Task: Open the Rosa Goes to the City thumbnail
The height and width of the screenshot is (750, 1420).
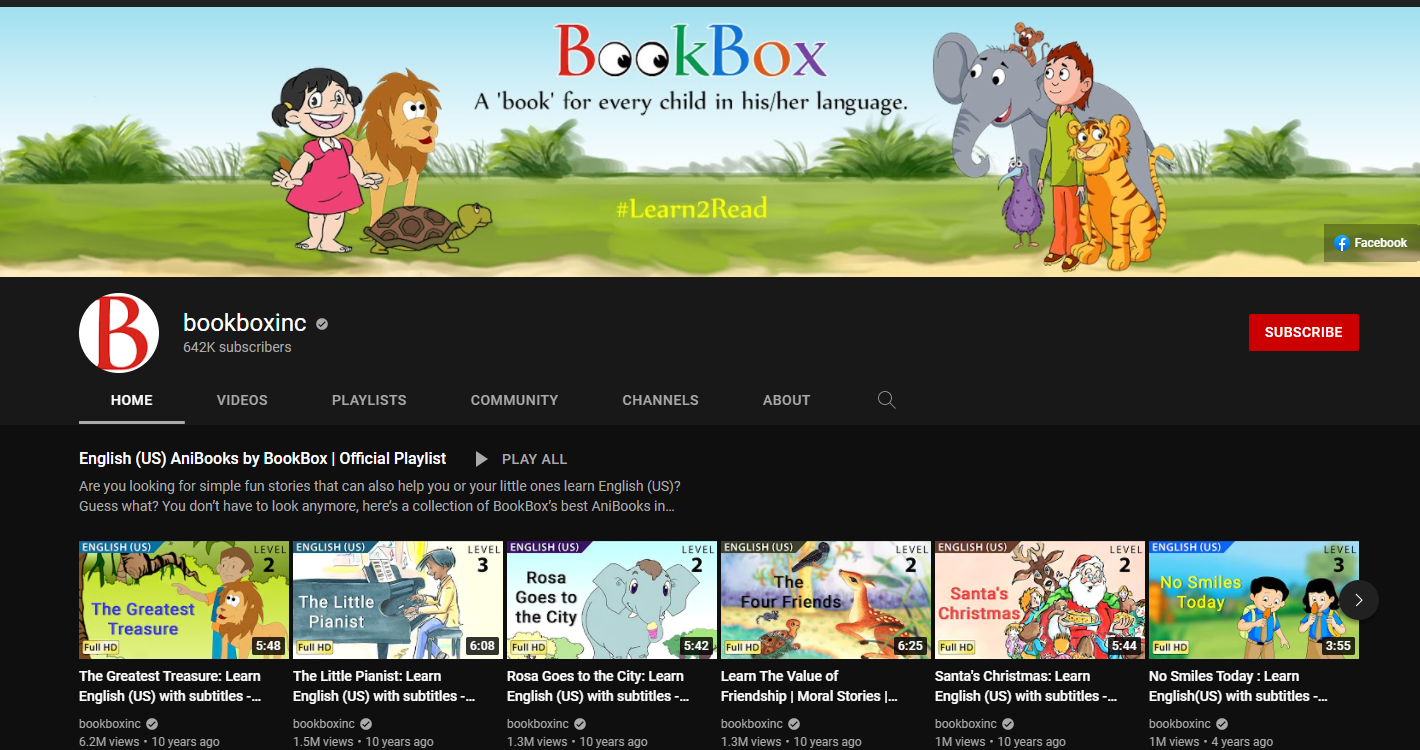Action: (x=611, y=600)
